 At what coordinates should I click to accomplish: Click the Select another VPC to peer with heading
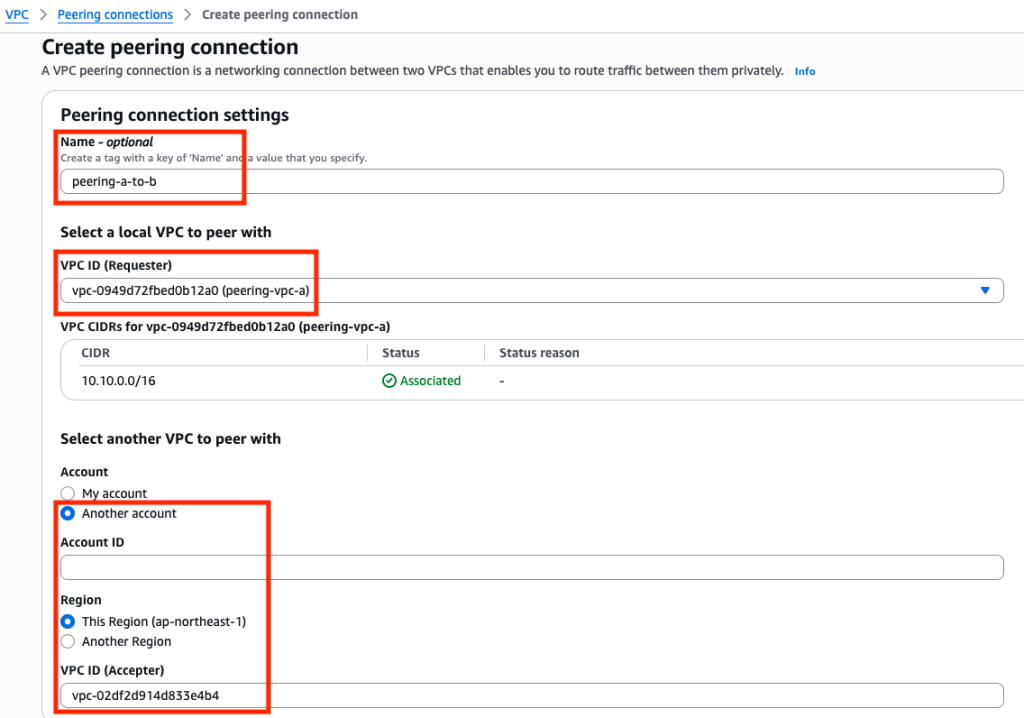point(170,439)
